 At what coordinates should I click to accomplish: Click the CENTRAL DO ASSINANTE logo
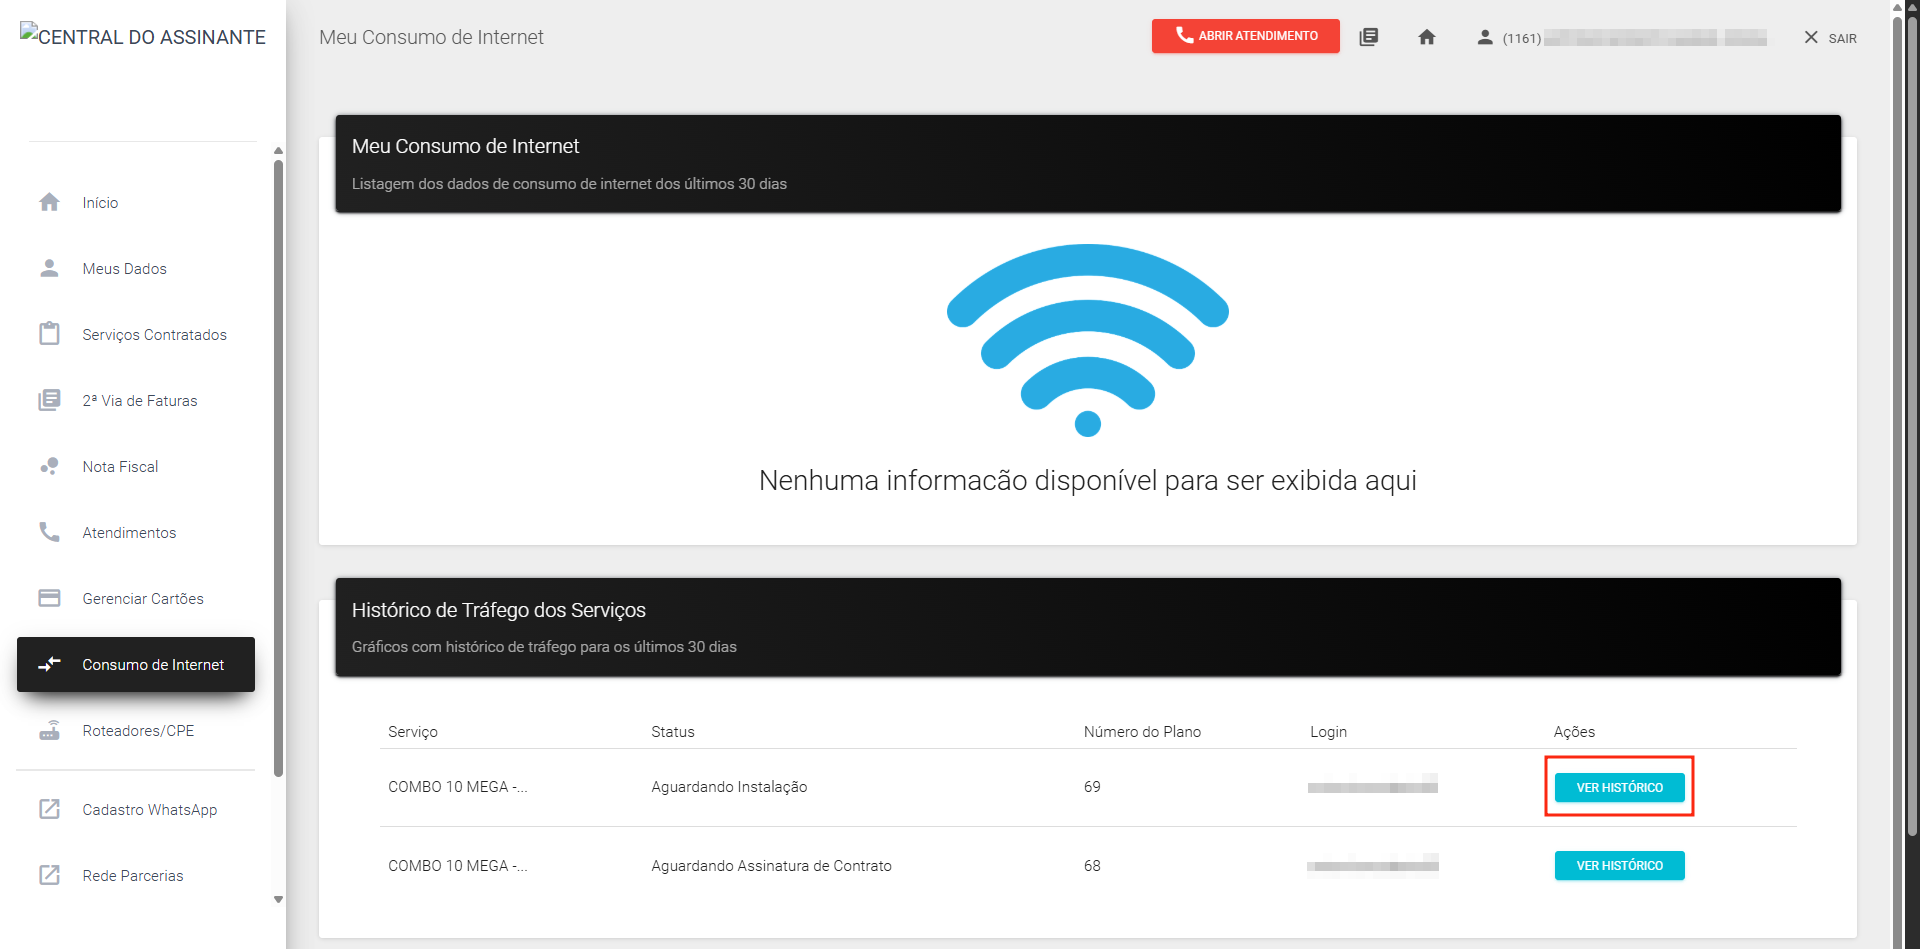point(143,36)
